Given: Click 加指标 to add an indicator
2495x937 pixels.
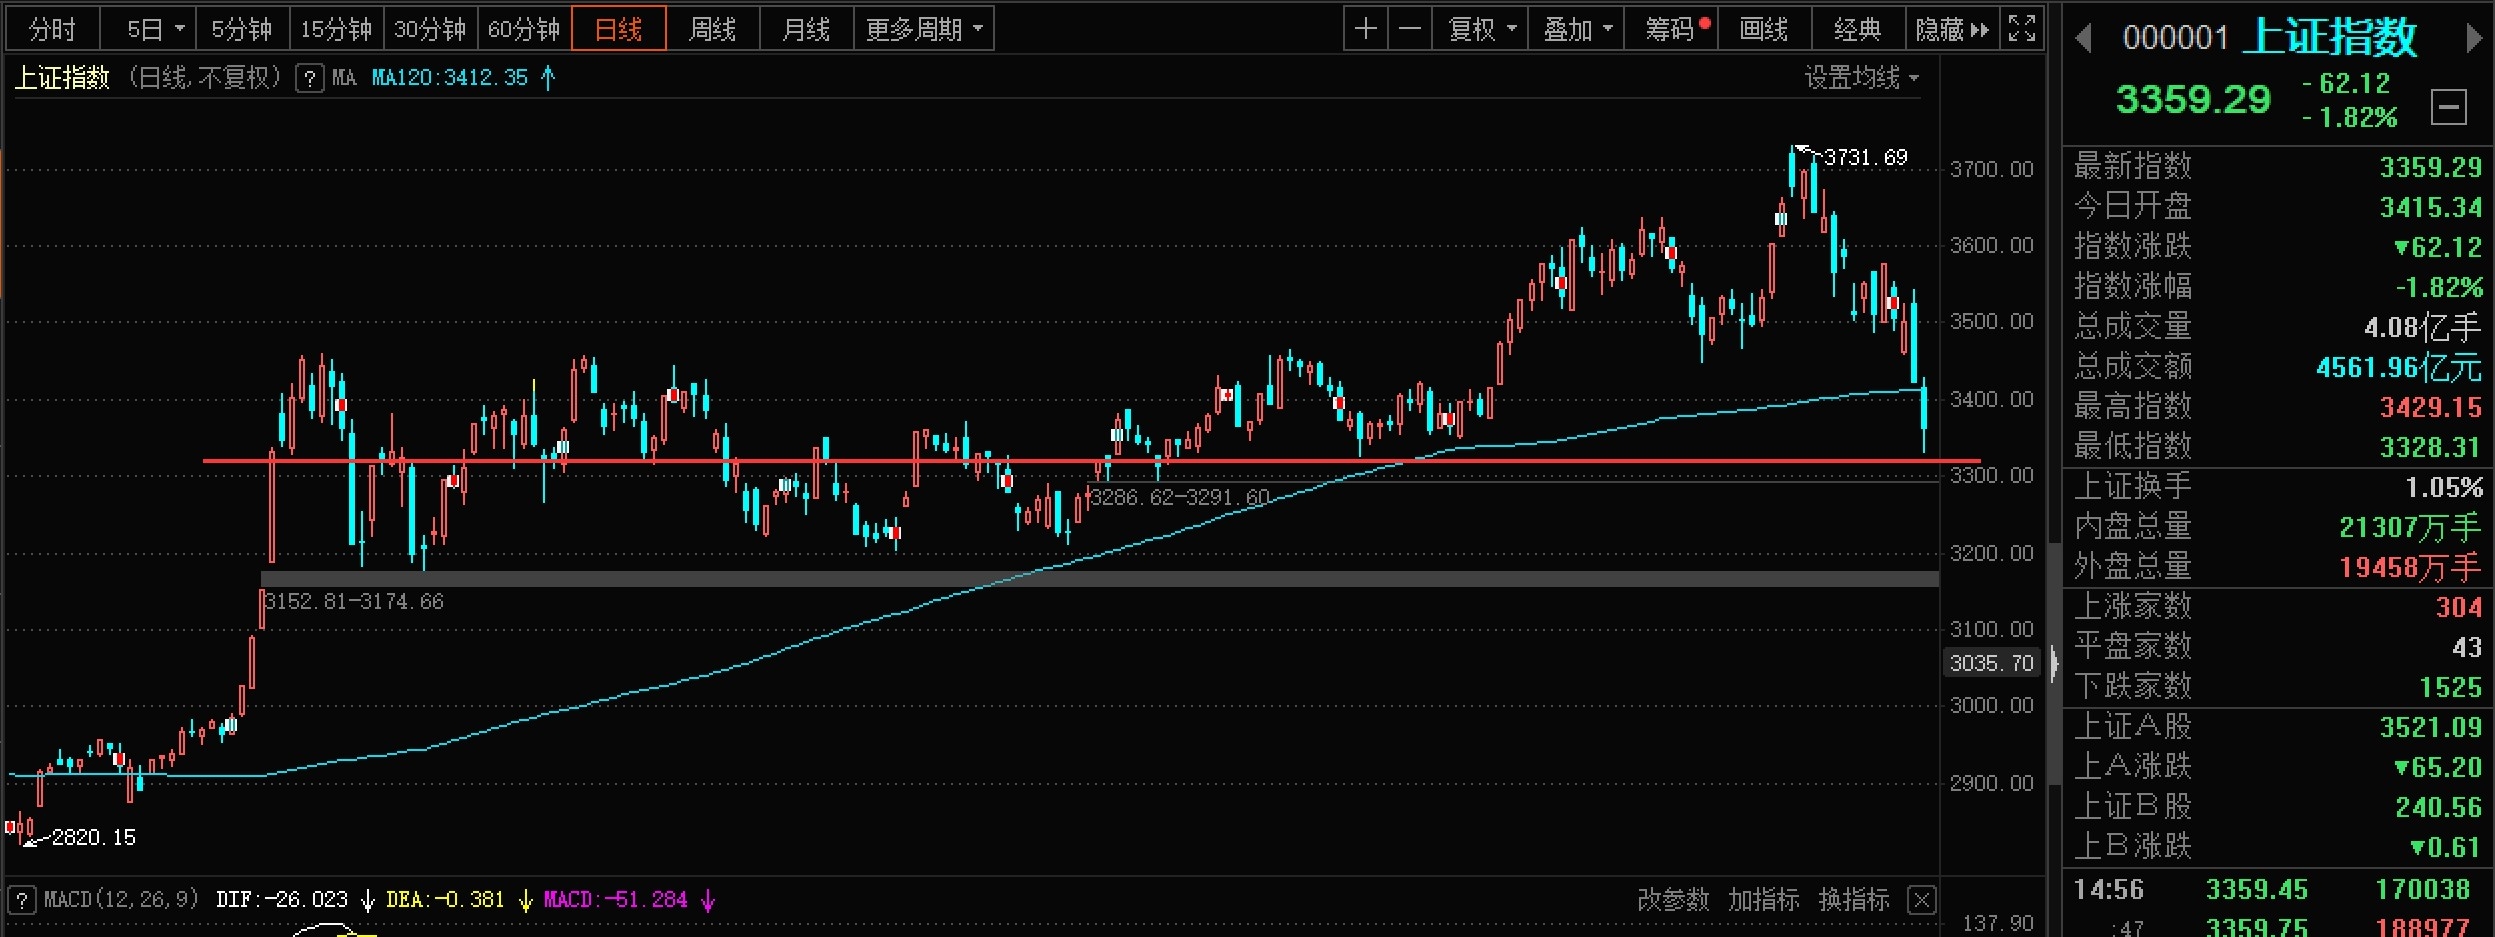Looking at the screenshot, I should pos(1764,899).
